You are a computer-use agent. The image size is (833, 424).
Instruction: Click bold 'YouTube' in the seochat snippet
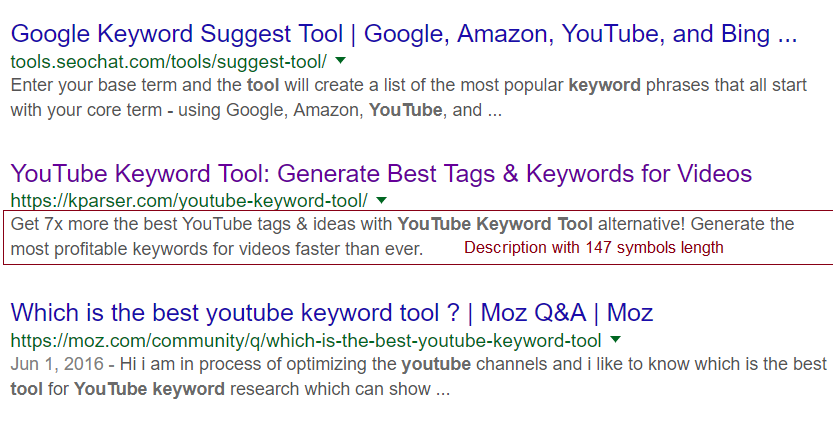pyautogui.click(x=405, y=110)
